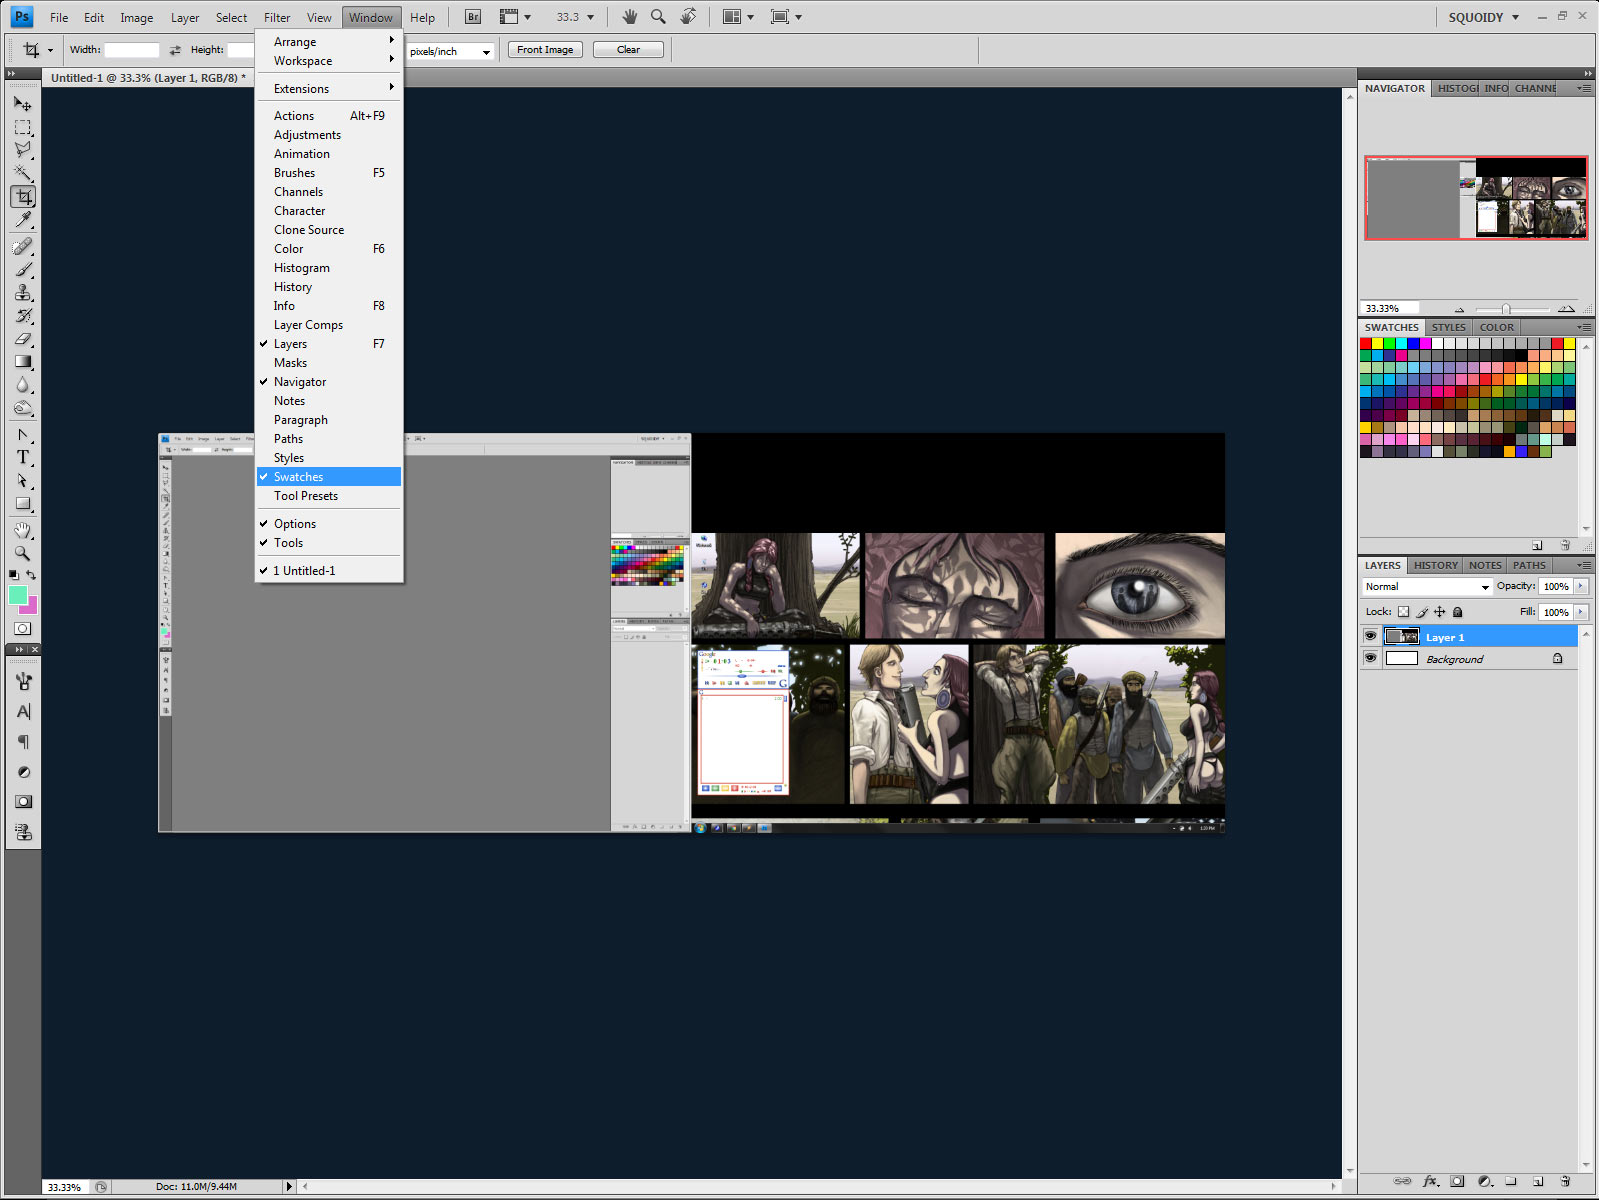The height and width of the screenshot is (1200, 1599).
Task: Select the Hand tool in the toolbox
Action: (23, 530)
